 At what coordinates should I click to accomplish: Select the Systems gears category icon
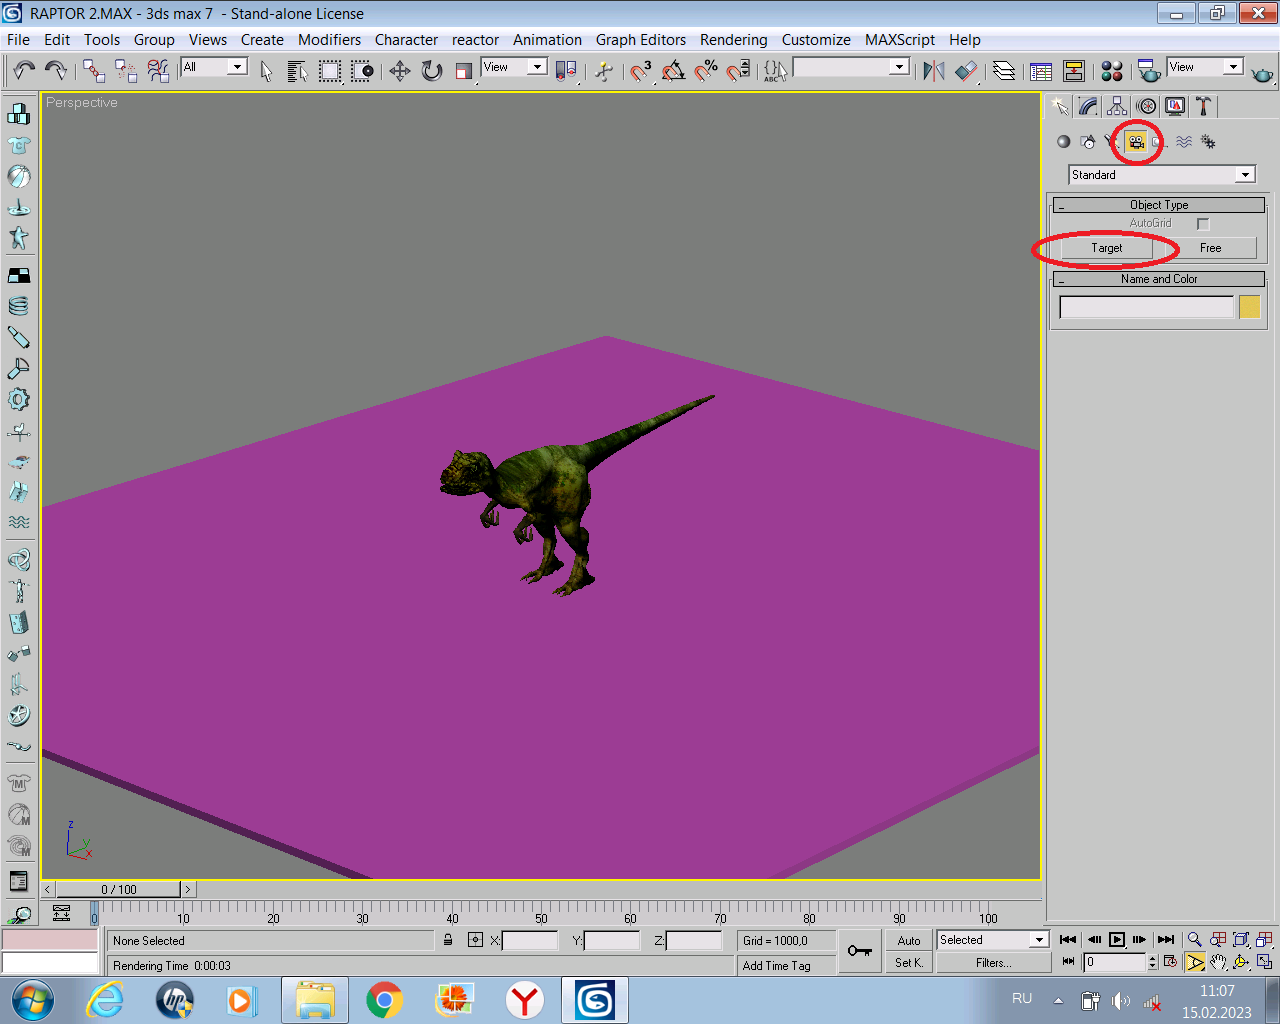[x=1208, y=142]
